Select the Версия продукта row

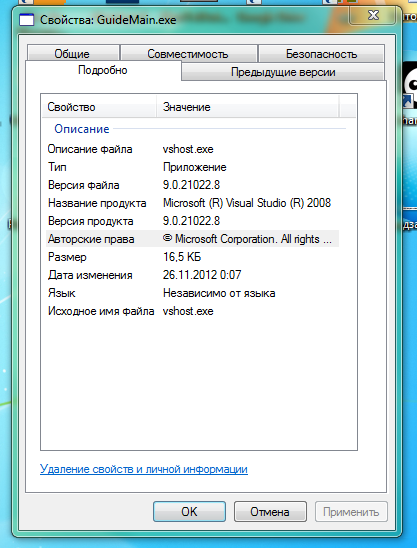pyautogui.click(x=193, y=221)
